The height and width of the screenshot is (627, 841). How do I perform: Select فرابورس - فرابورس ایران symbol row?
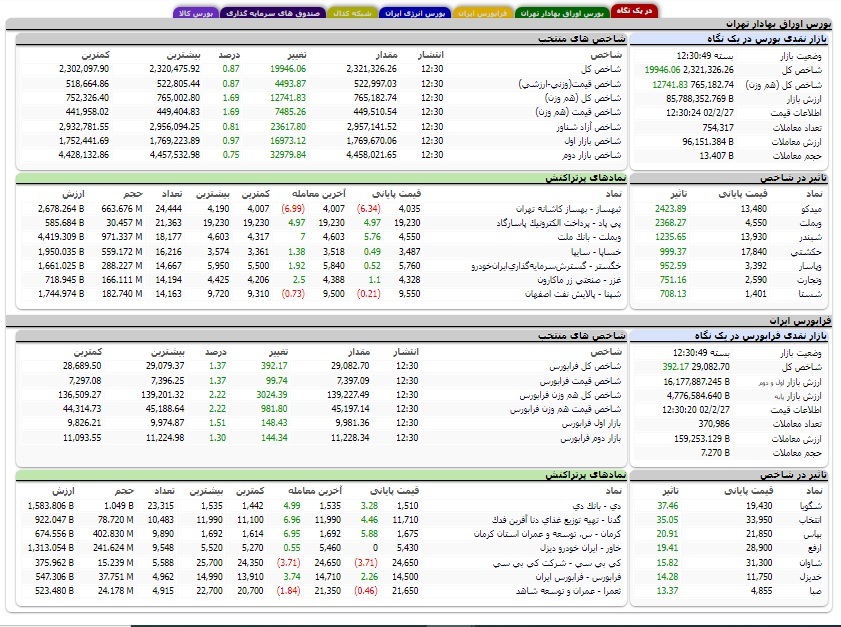click(x=578, y=577)
